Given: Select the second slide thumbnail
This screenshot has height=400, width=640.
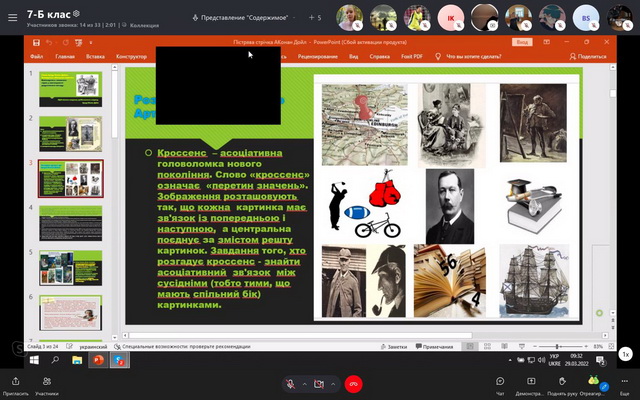Looking at the screenshot, I should [70, 133].
